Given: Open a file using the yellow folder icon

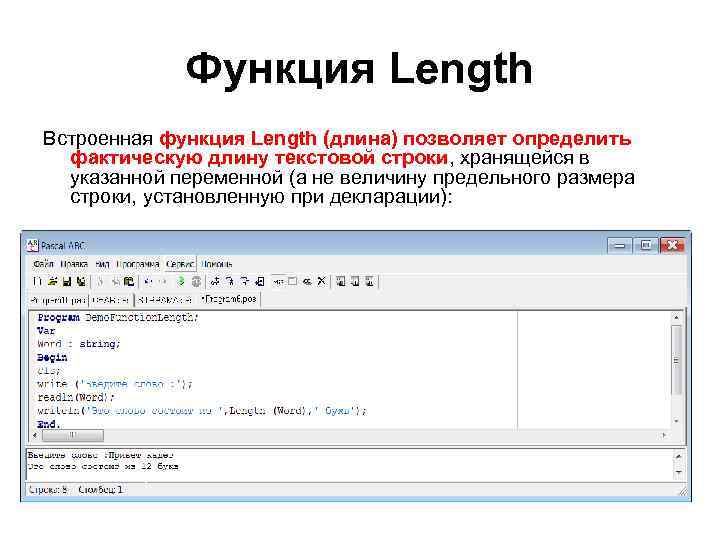Looking at the screenshot, I should 52,281.
